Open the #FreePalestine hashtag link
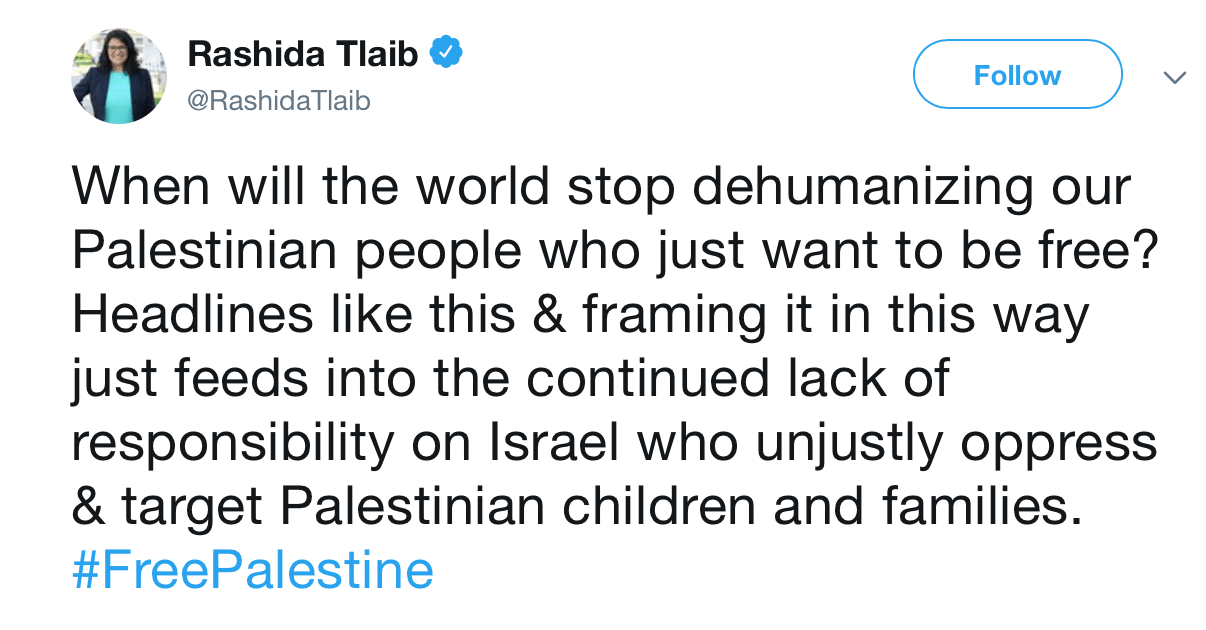 [x=253, y=571]
